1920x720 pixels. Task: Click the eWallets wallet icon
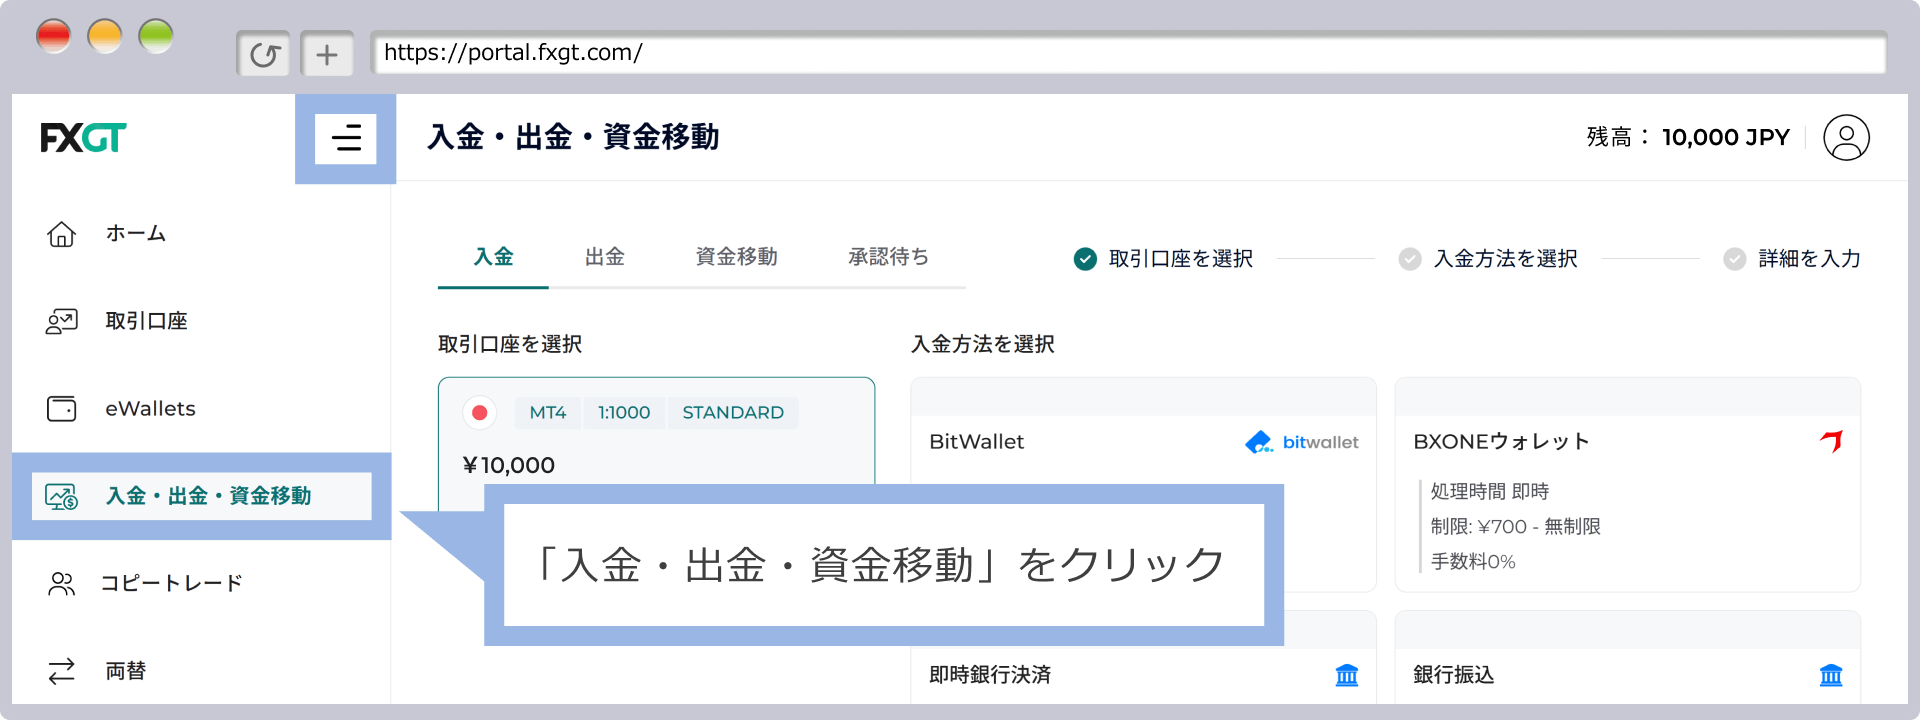pyautogui.click(x=62, y=409)
